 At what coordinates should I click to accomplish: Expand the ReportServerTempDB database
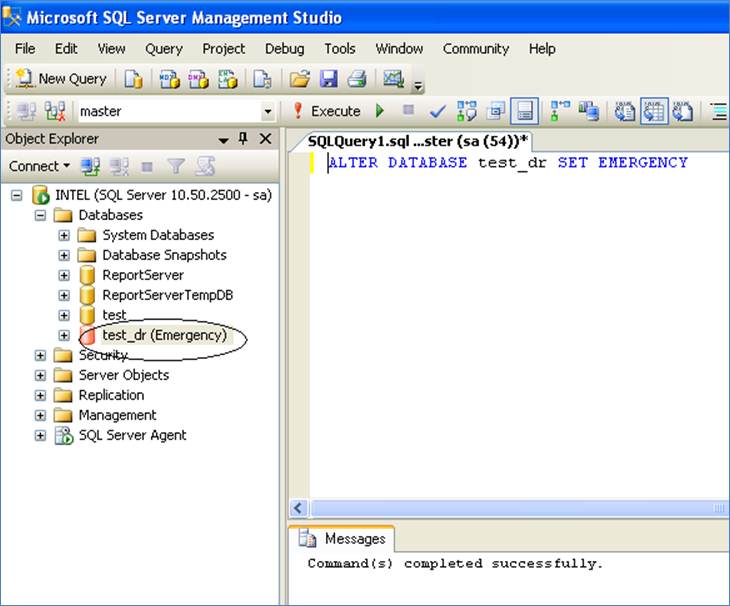click(x=64, y=295)
